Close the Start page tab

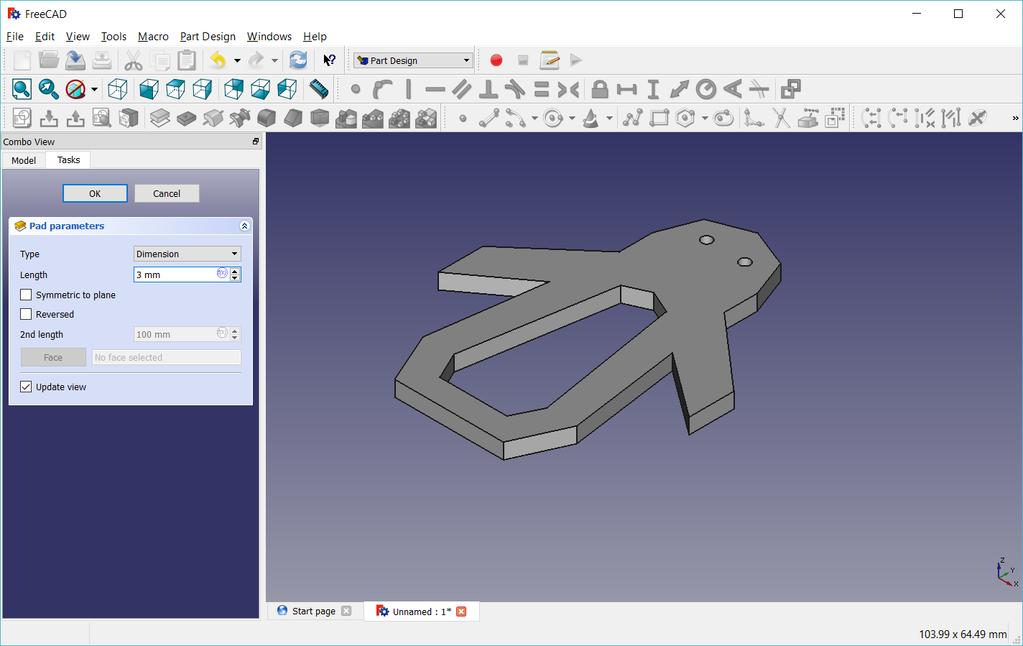click(346, 611)
